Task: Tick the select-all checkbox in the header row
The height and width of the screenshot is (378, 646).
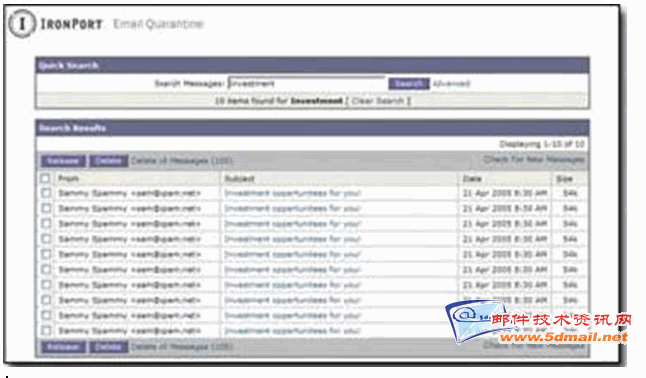Action: pos(45,178)
